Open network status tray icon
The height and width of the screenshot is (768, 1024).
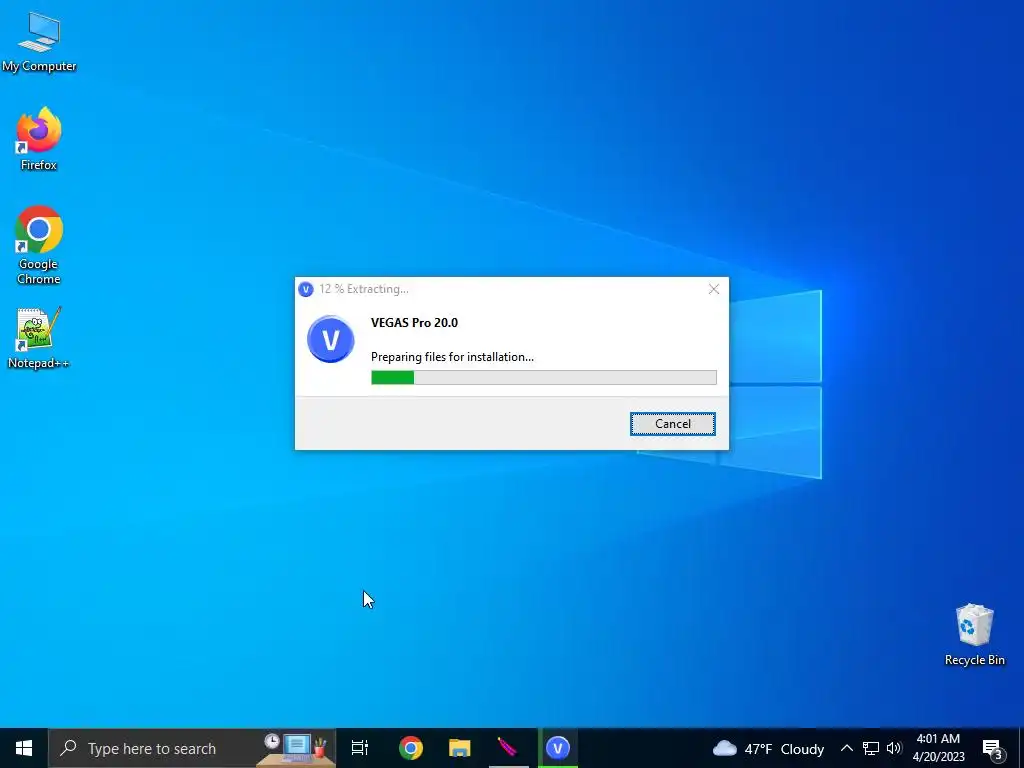pyautogui.click(x=871, y=748)
